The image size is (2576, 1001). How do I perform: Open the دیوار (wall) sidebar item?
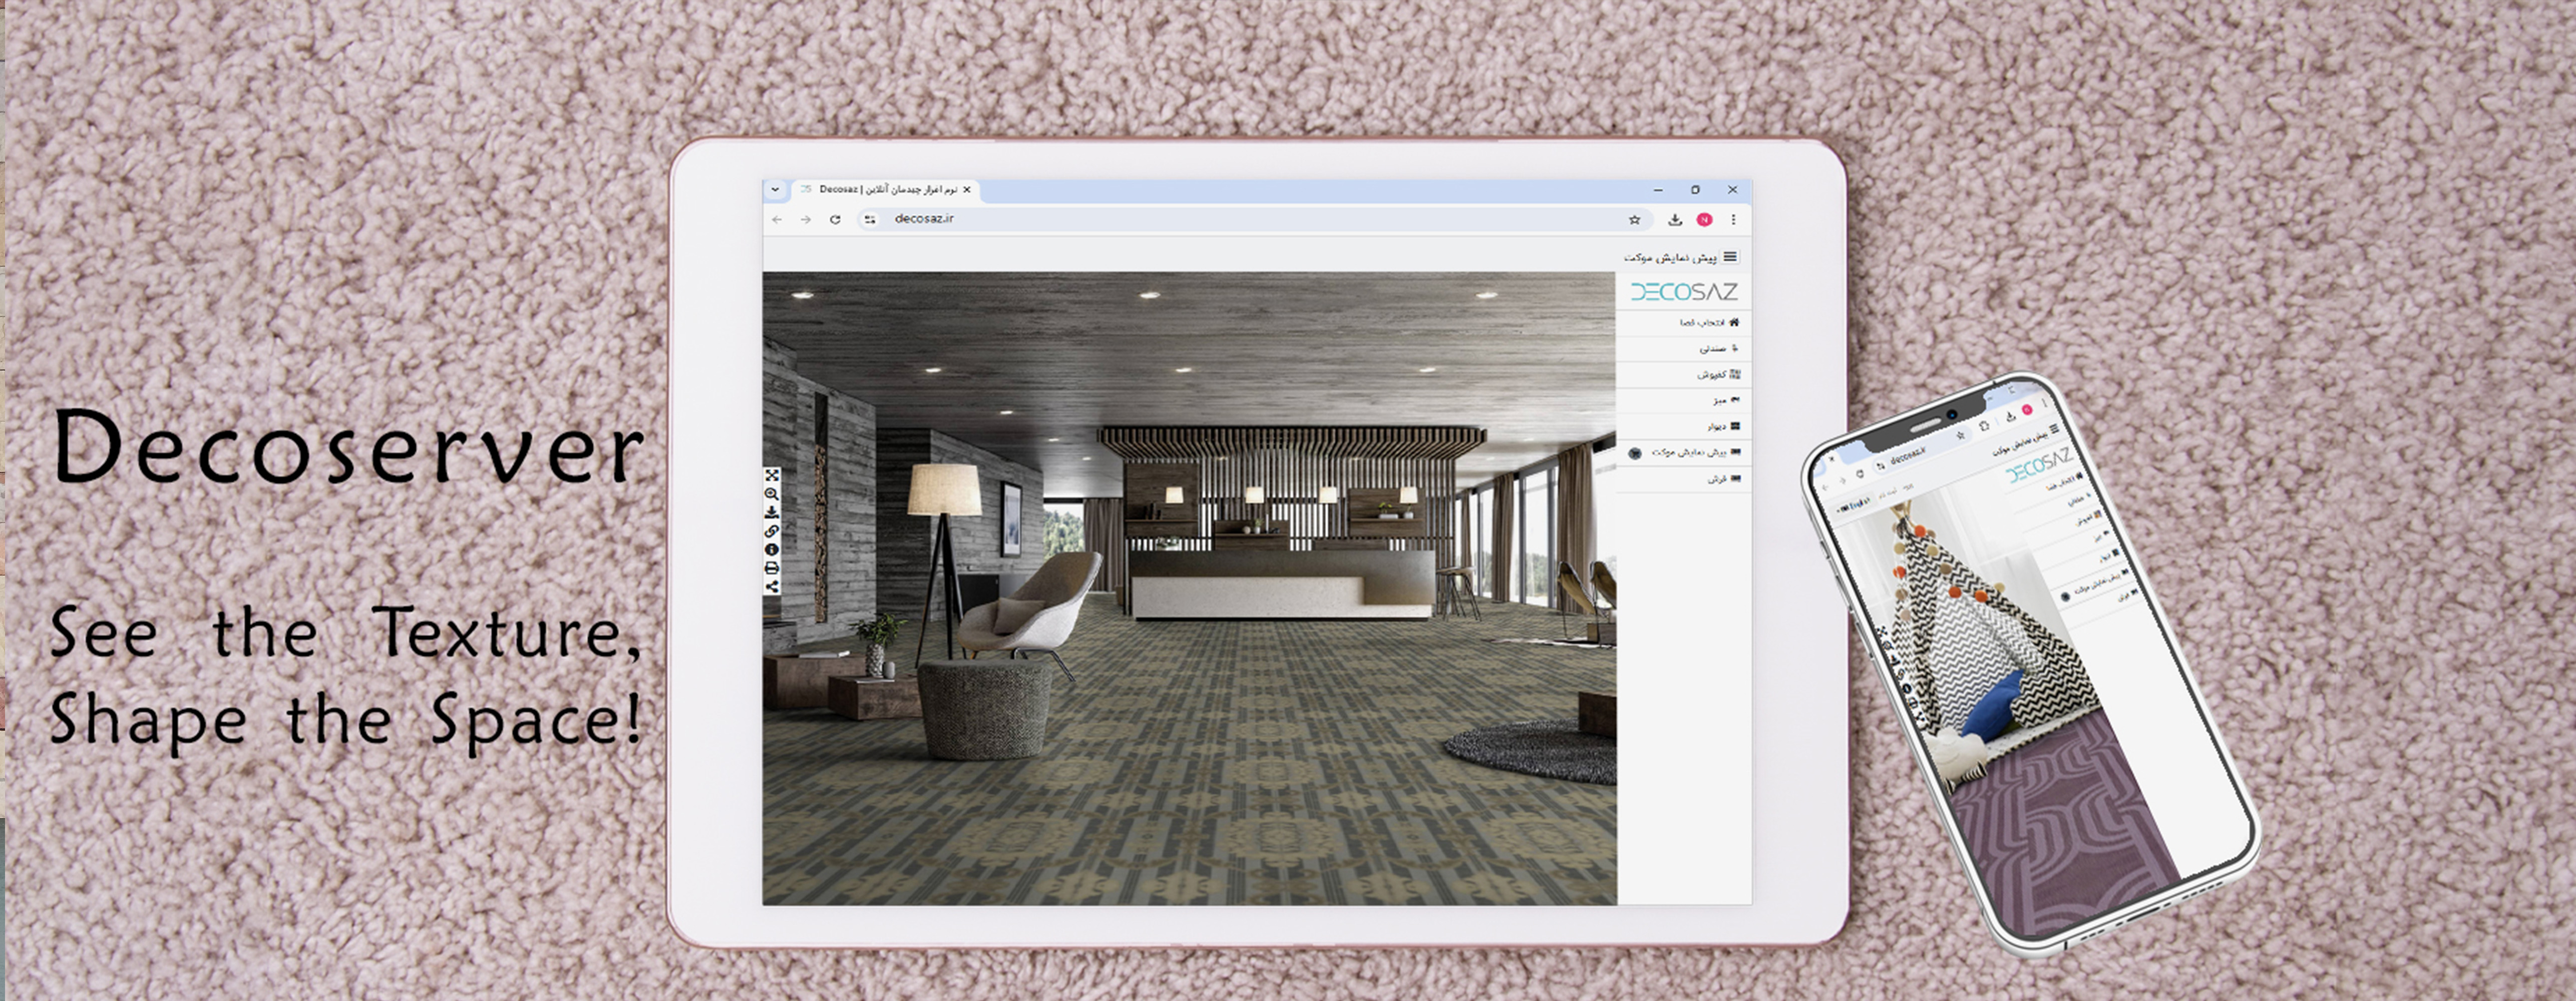pyautogui.click(x=1722, y=426)
